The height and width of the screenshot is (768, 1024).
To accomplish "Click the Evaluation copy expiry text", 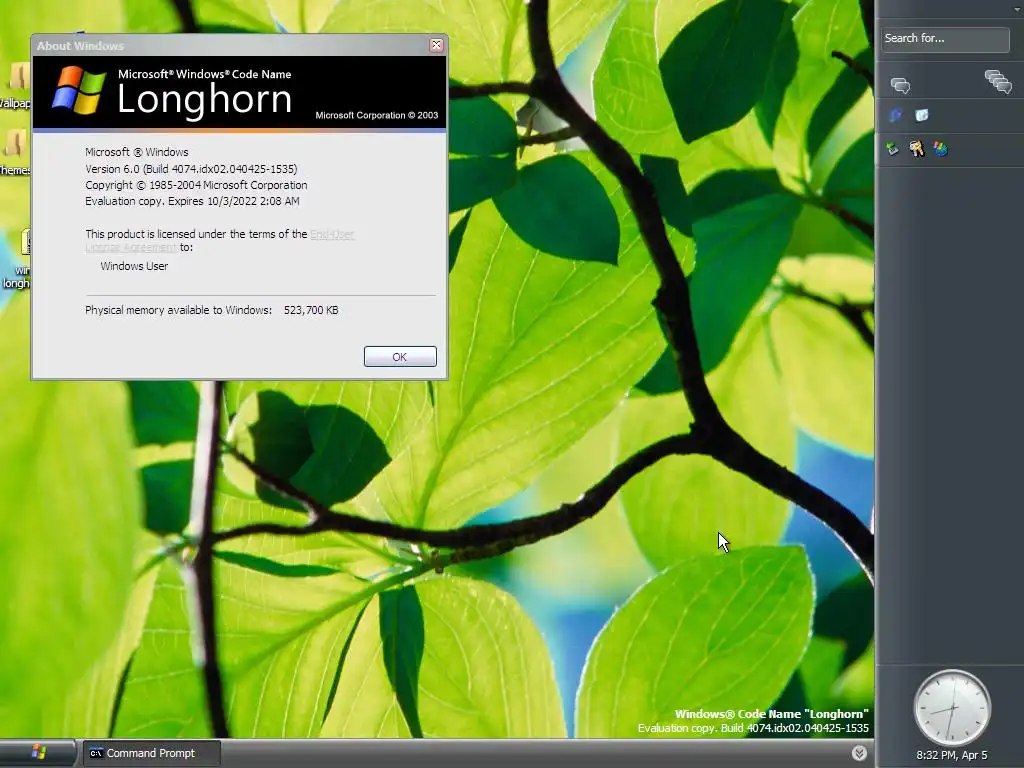I will pyautogui.click(x=192, y=201).
